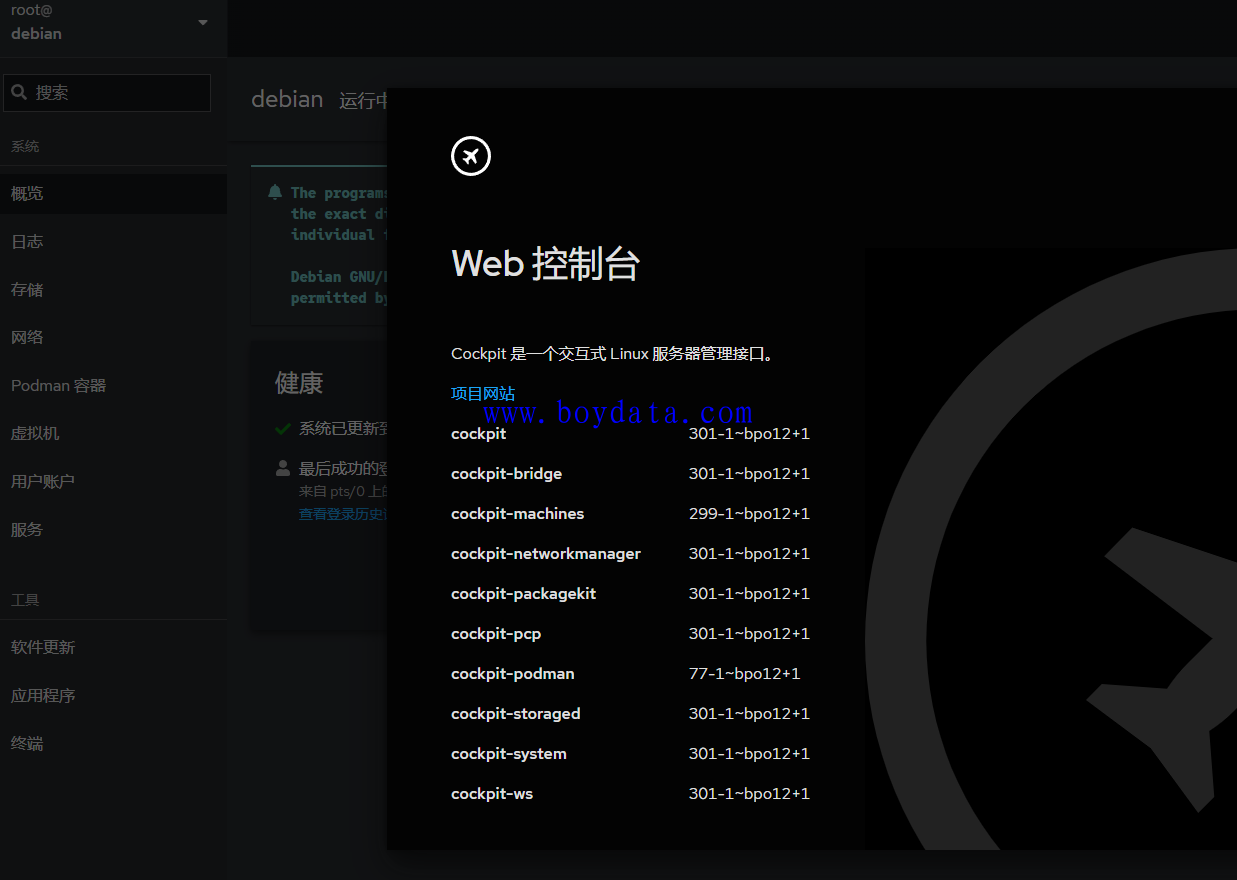Screen dimensions: 1237x880
Task: Open the 网络 page
Action: tap(113, 338)
